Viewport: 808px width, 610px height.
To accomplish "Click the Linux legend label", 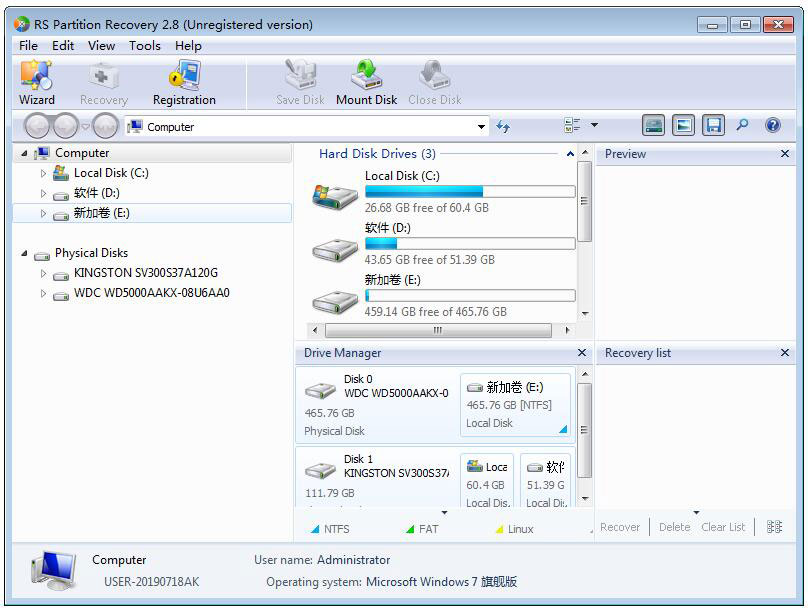I will [x=520, y=529].
